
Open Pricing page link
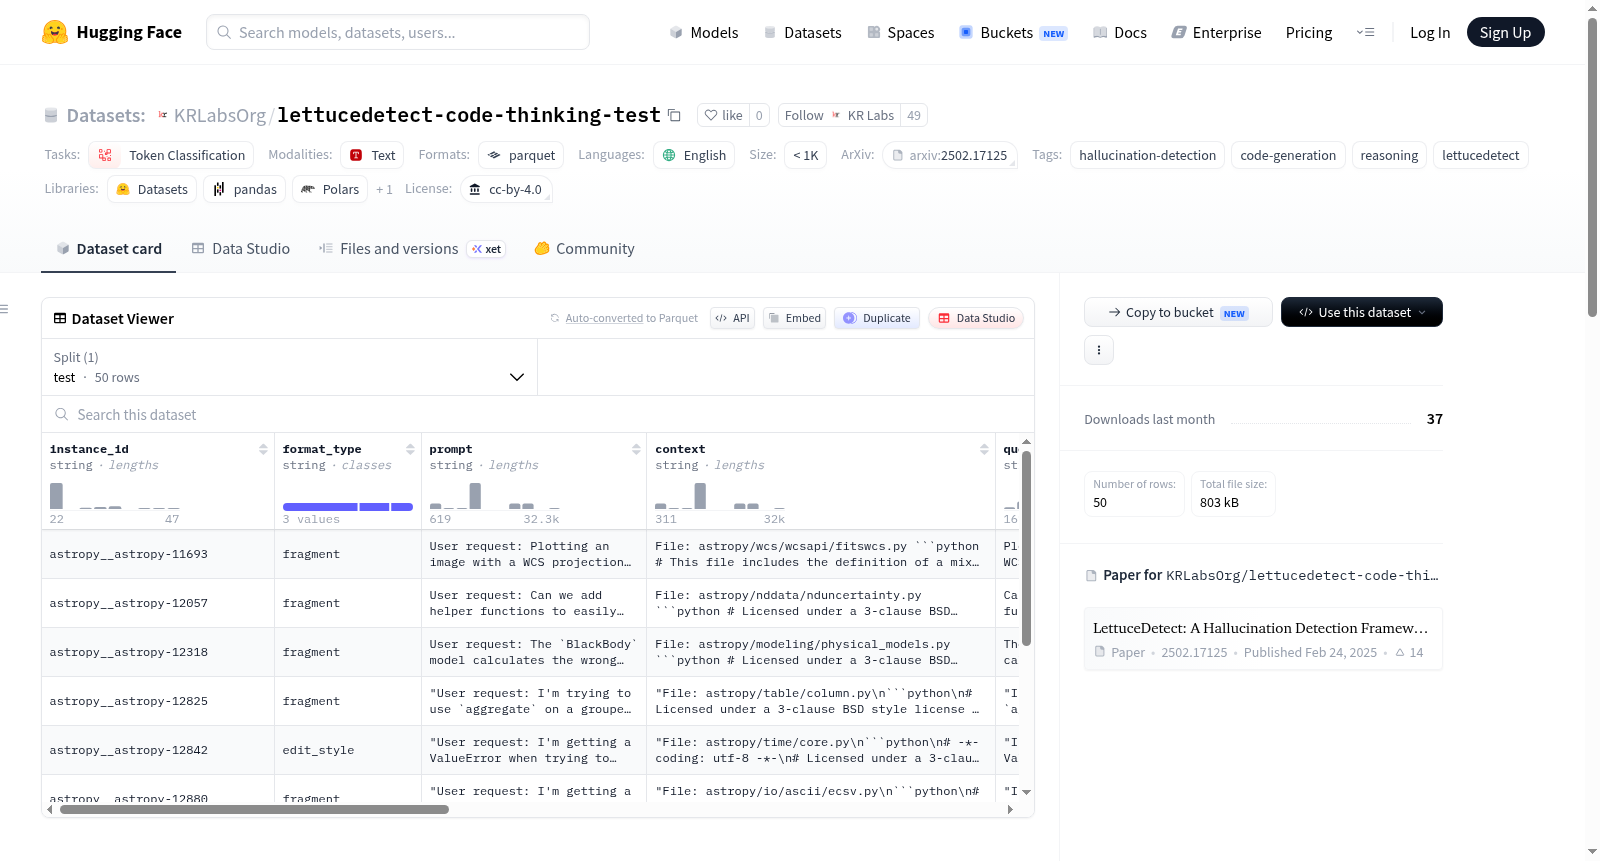click(x=1309, y=32)
